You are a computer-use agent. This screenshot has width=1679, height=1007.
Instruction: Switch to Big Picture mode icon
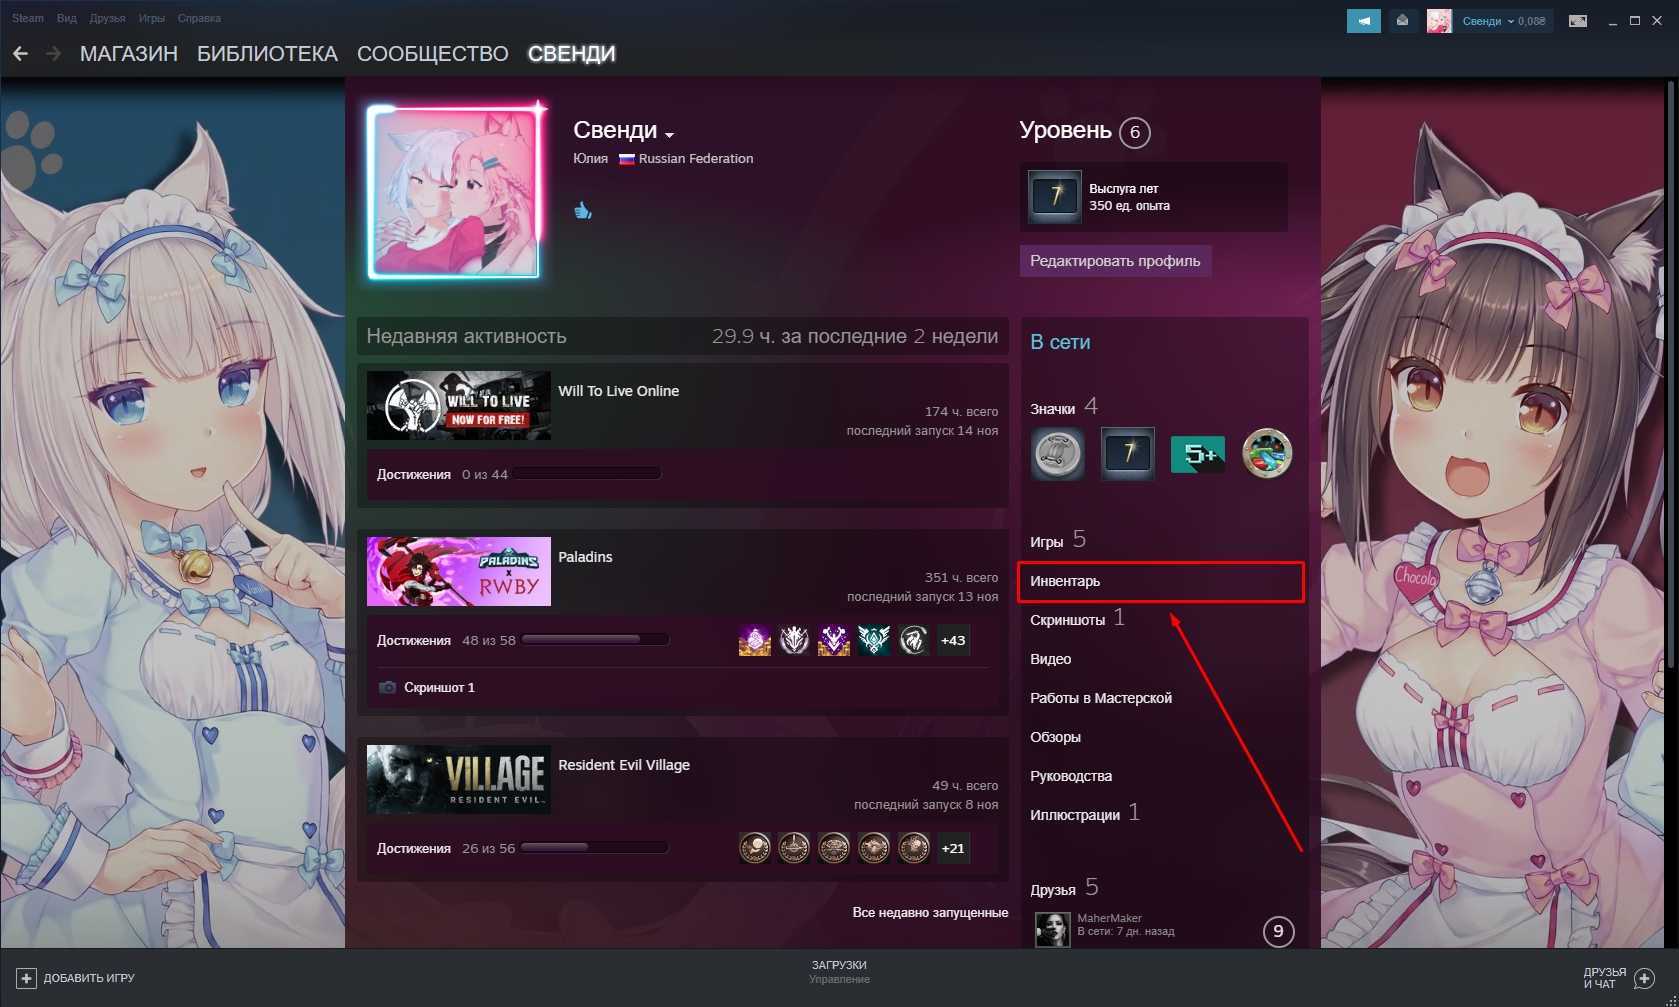pyautogui.click(x=1578, y=21)
